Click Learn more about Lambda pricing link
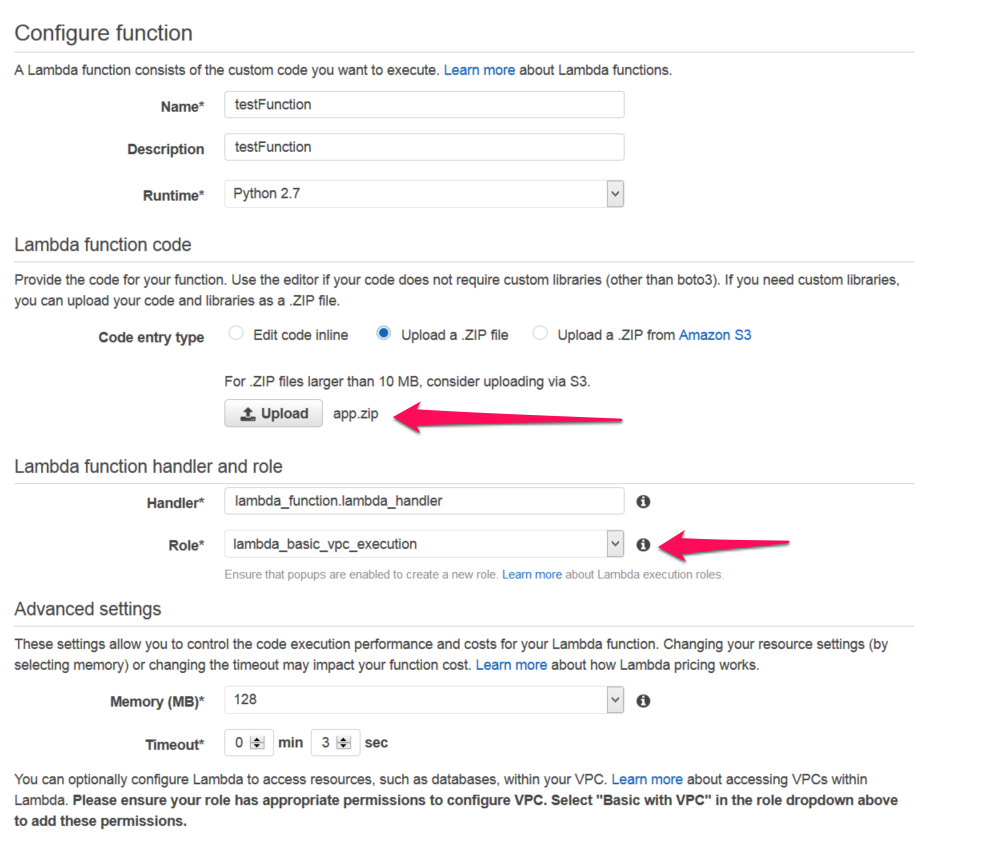 [x=511, y=665]
